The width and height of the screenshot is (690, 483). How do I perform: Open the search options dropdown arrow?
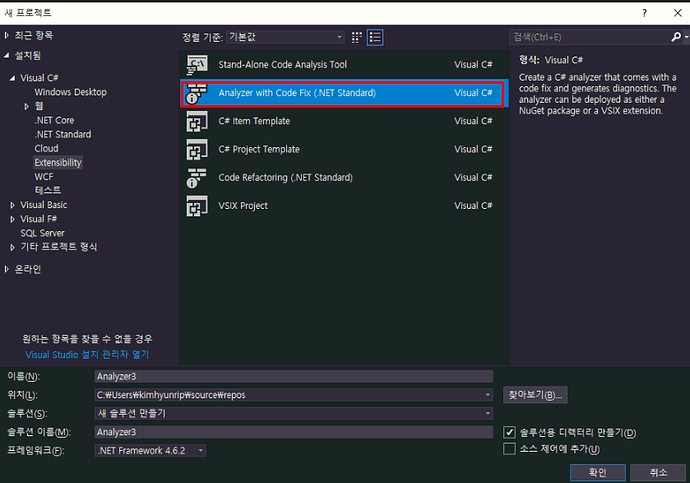[686, 37]
